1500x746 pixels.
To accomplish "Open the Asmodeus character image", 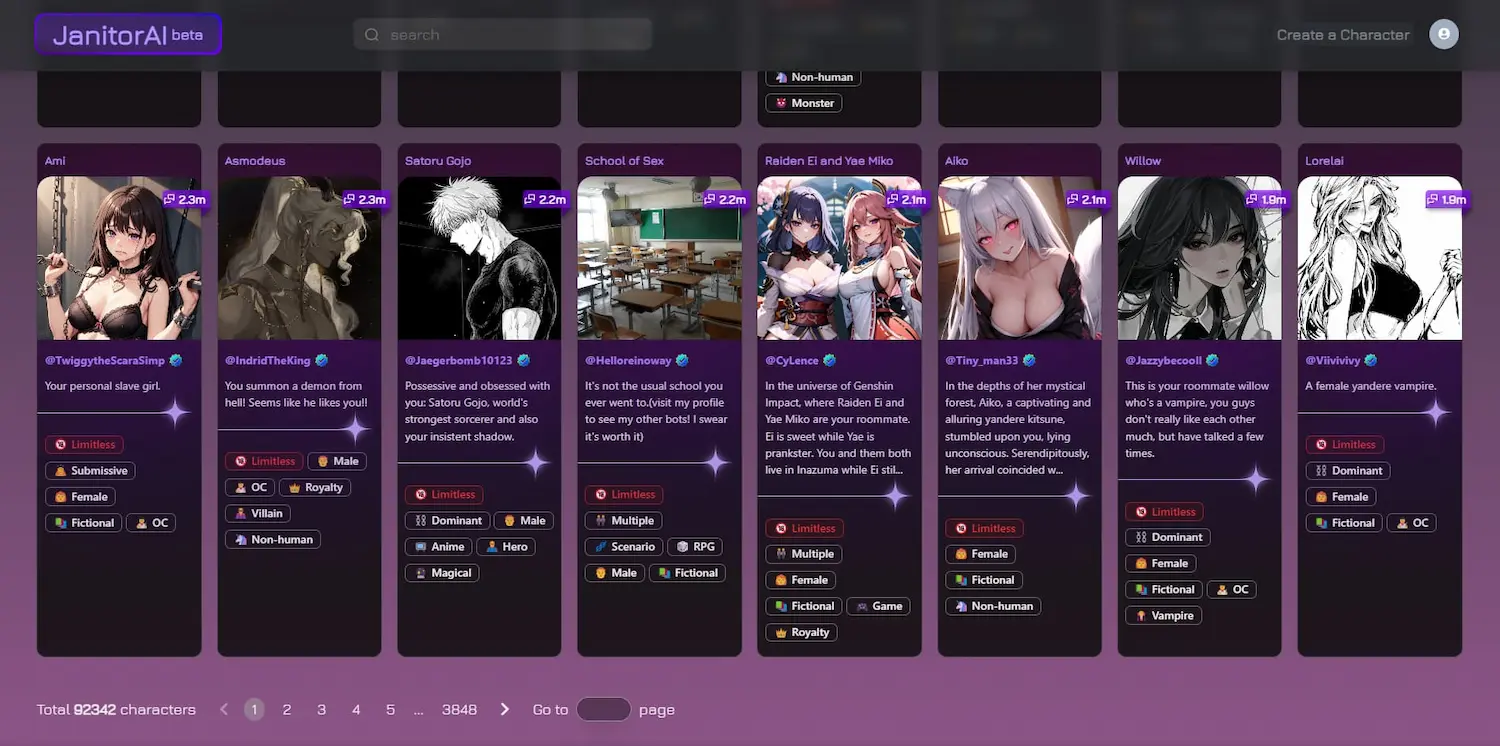I will 299,258.
